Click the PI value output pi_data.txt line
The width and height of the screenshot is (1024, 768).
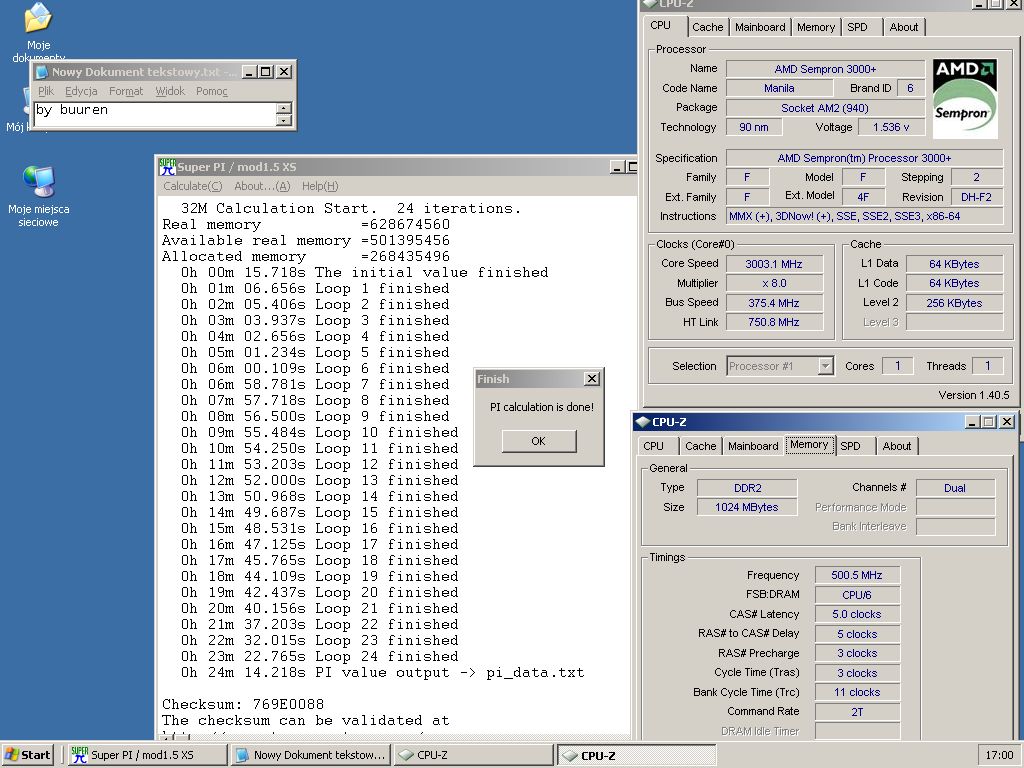click(382, 673)
